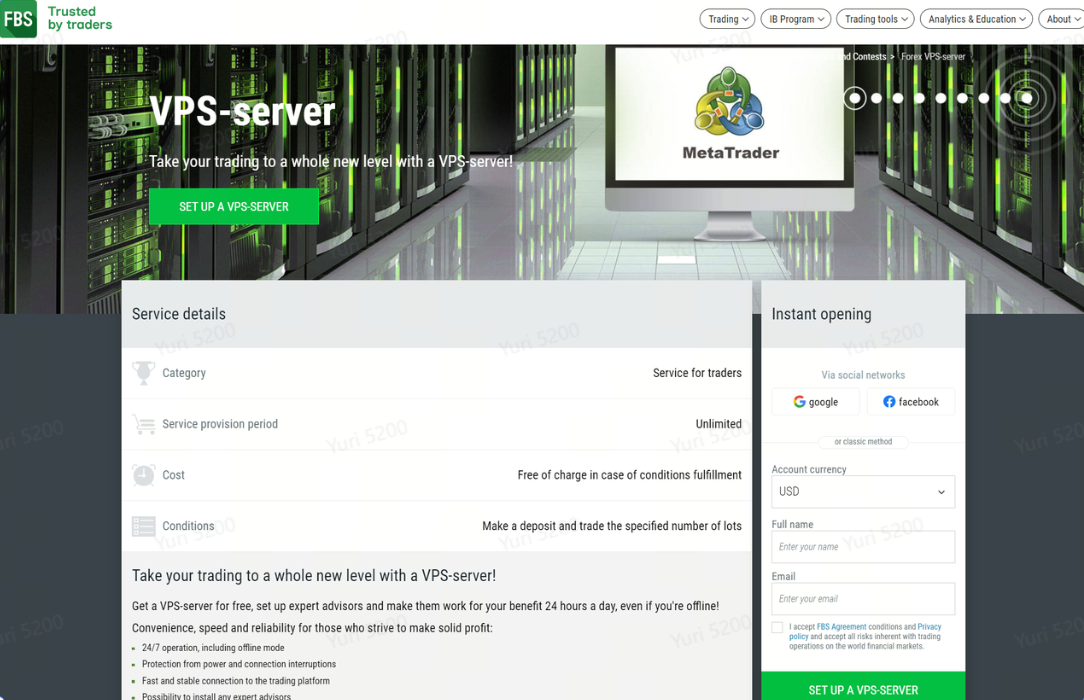Image resolution: width=1084 pixels, height=700 pixels.
Task: Click the trophy icon beside Category
Action: point(144,372)
